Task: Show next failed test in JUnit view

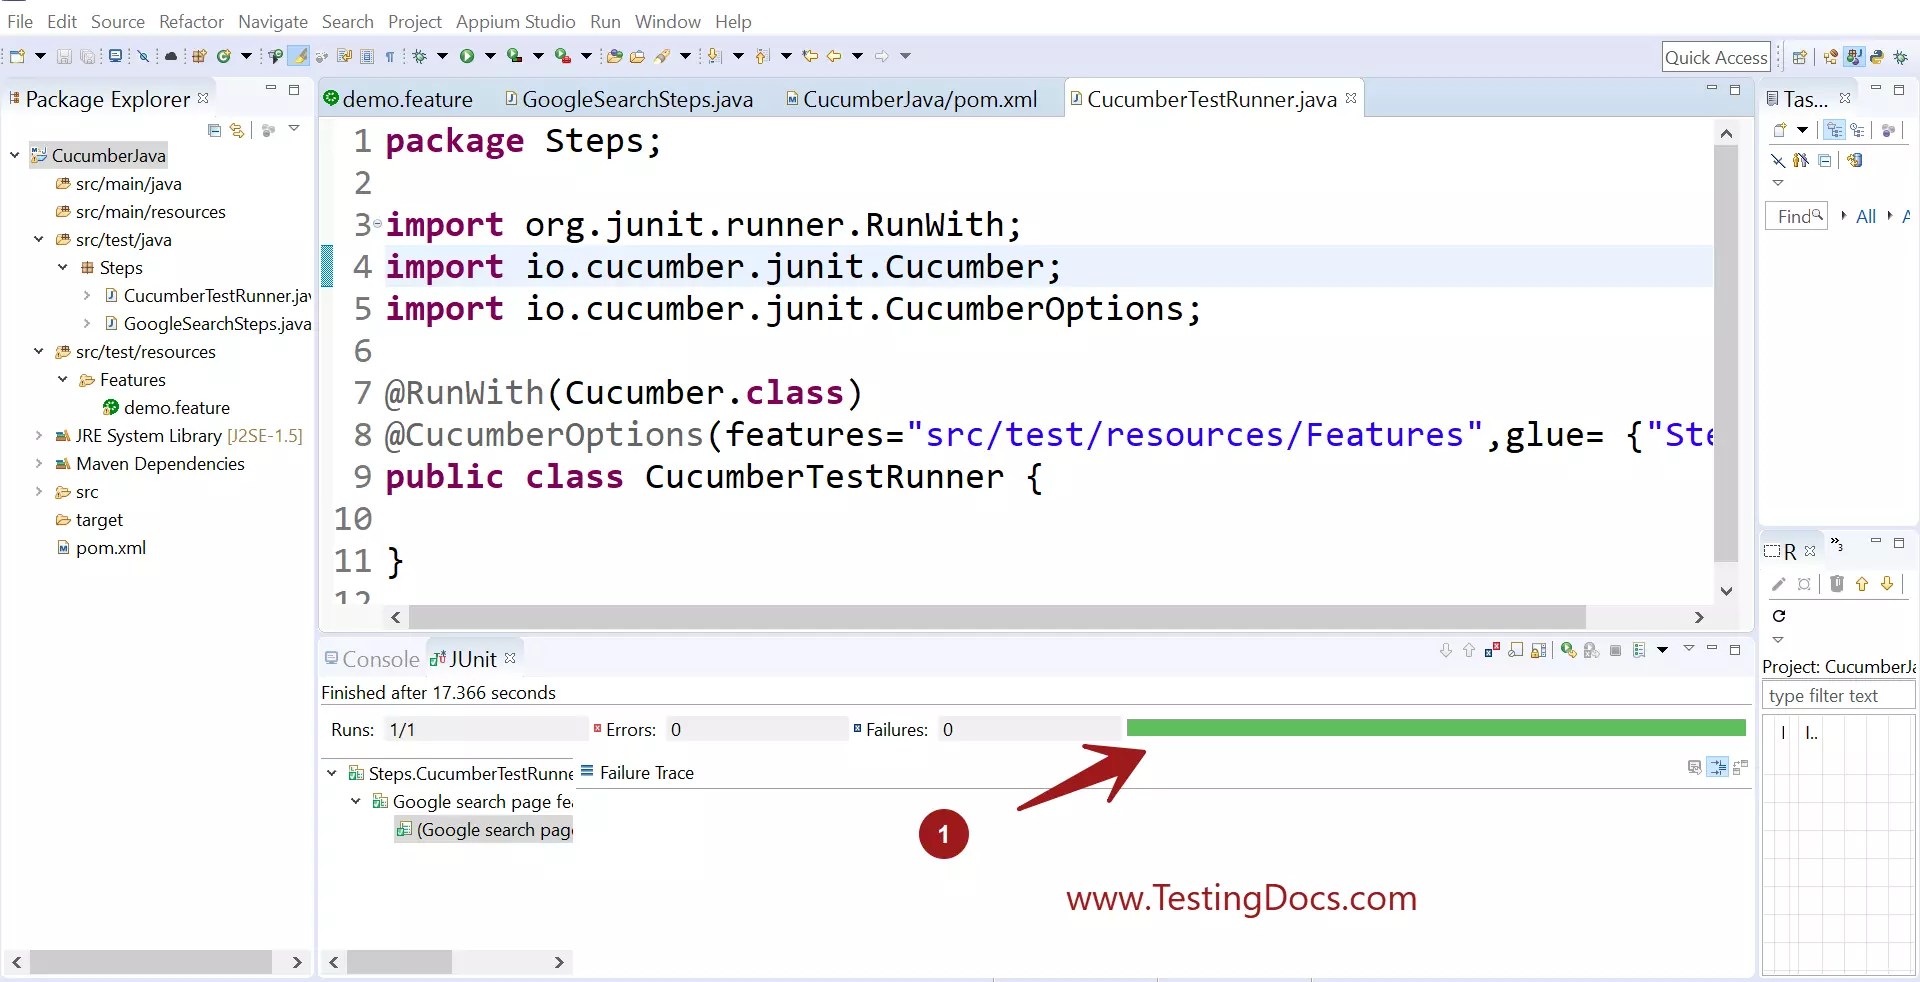Action: pos(1445,651)
